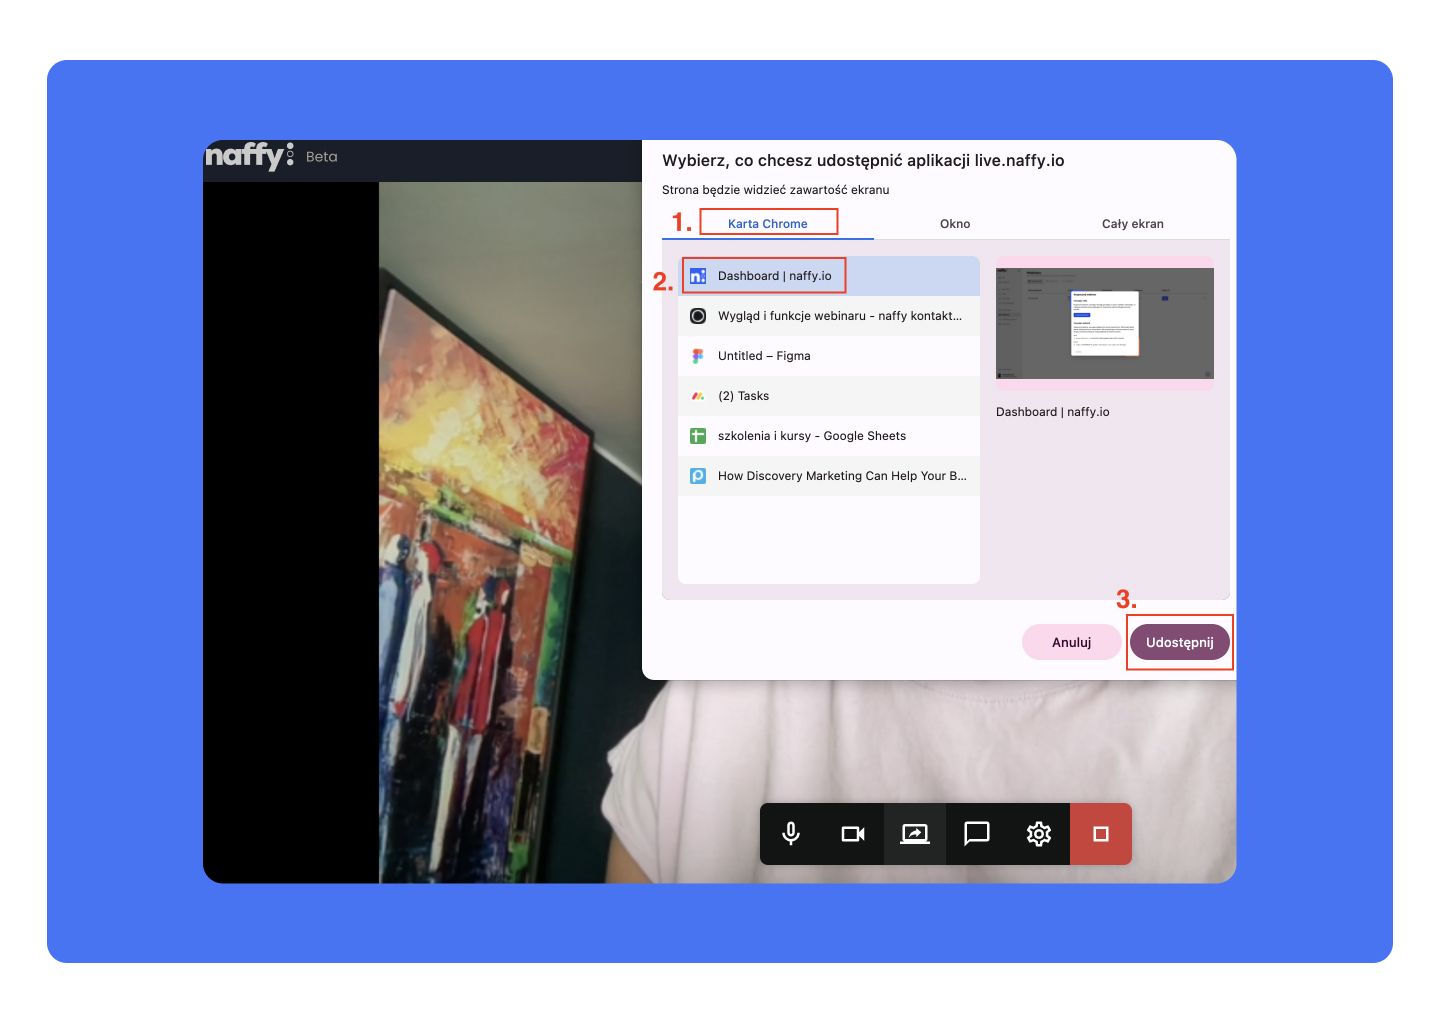
Task: Click the icon beside (2) Tasks
Action: tap(698, 396)
